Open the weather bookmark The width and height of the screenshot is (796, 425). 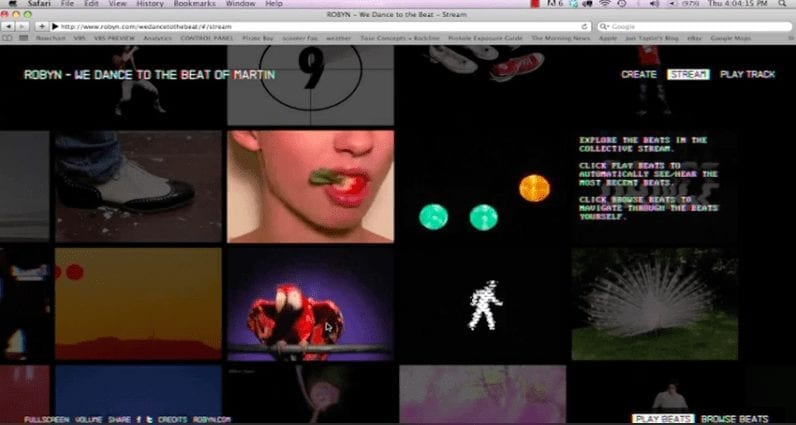click(339, 38)
